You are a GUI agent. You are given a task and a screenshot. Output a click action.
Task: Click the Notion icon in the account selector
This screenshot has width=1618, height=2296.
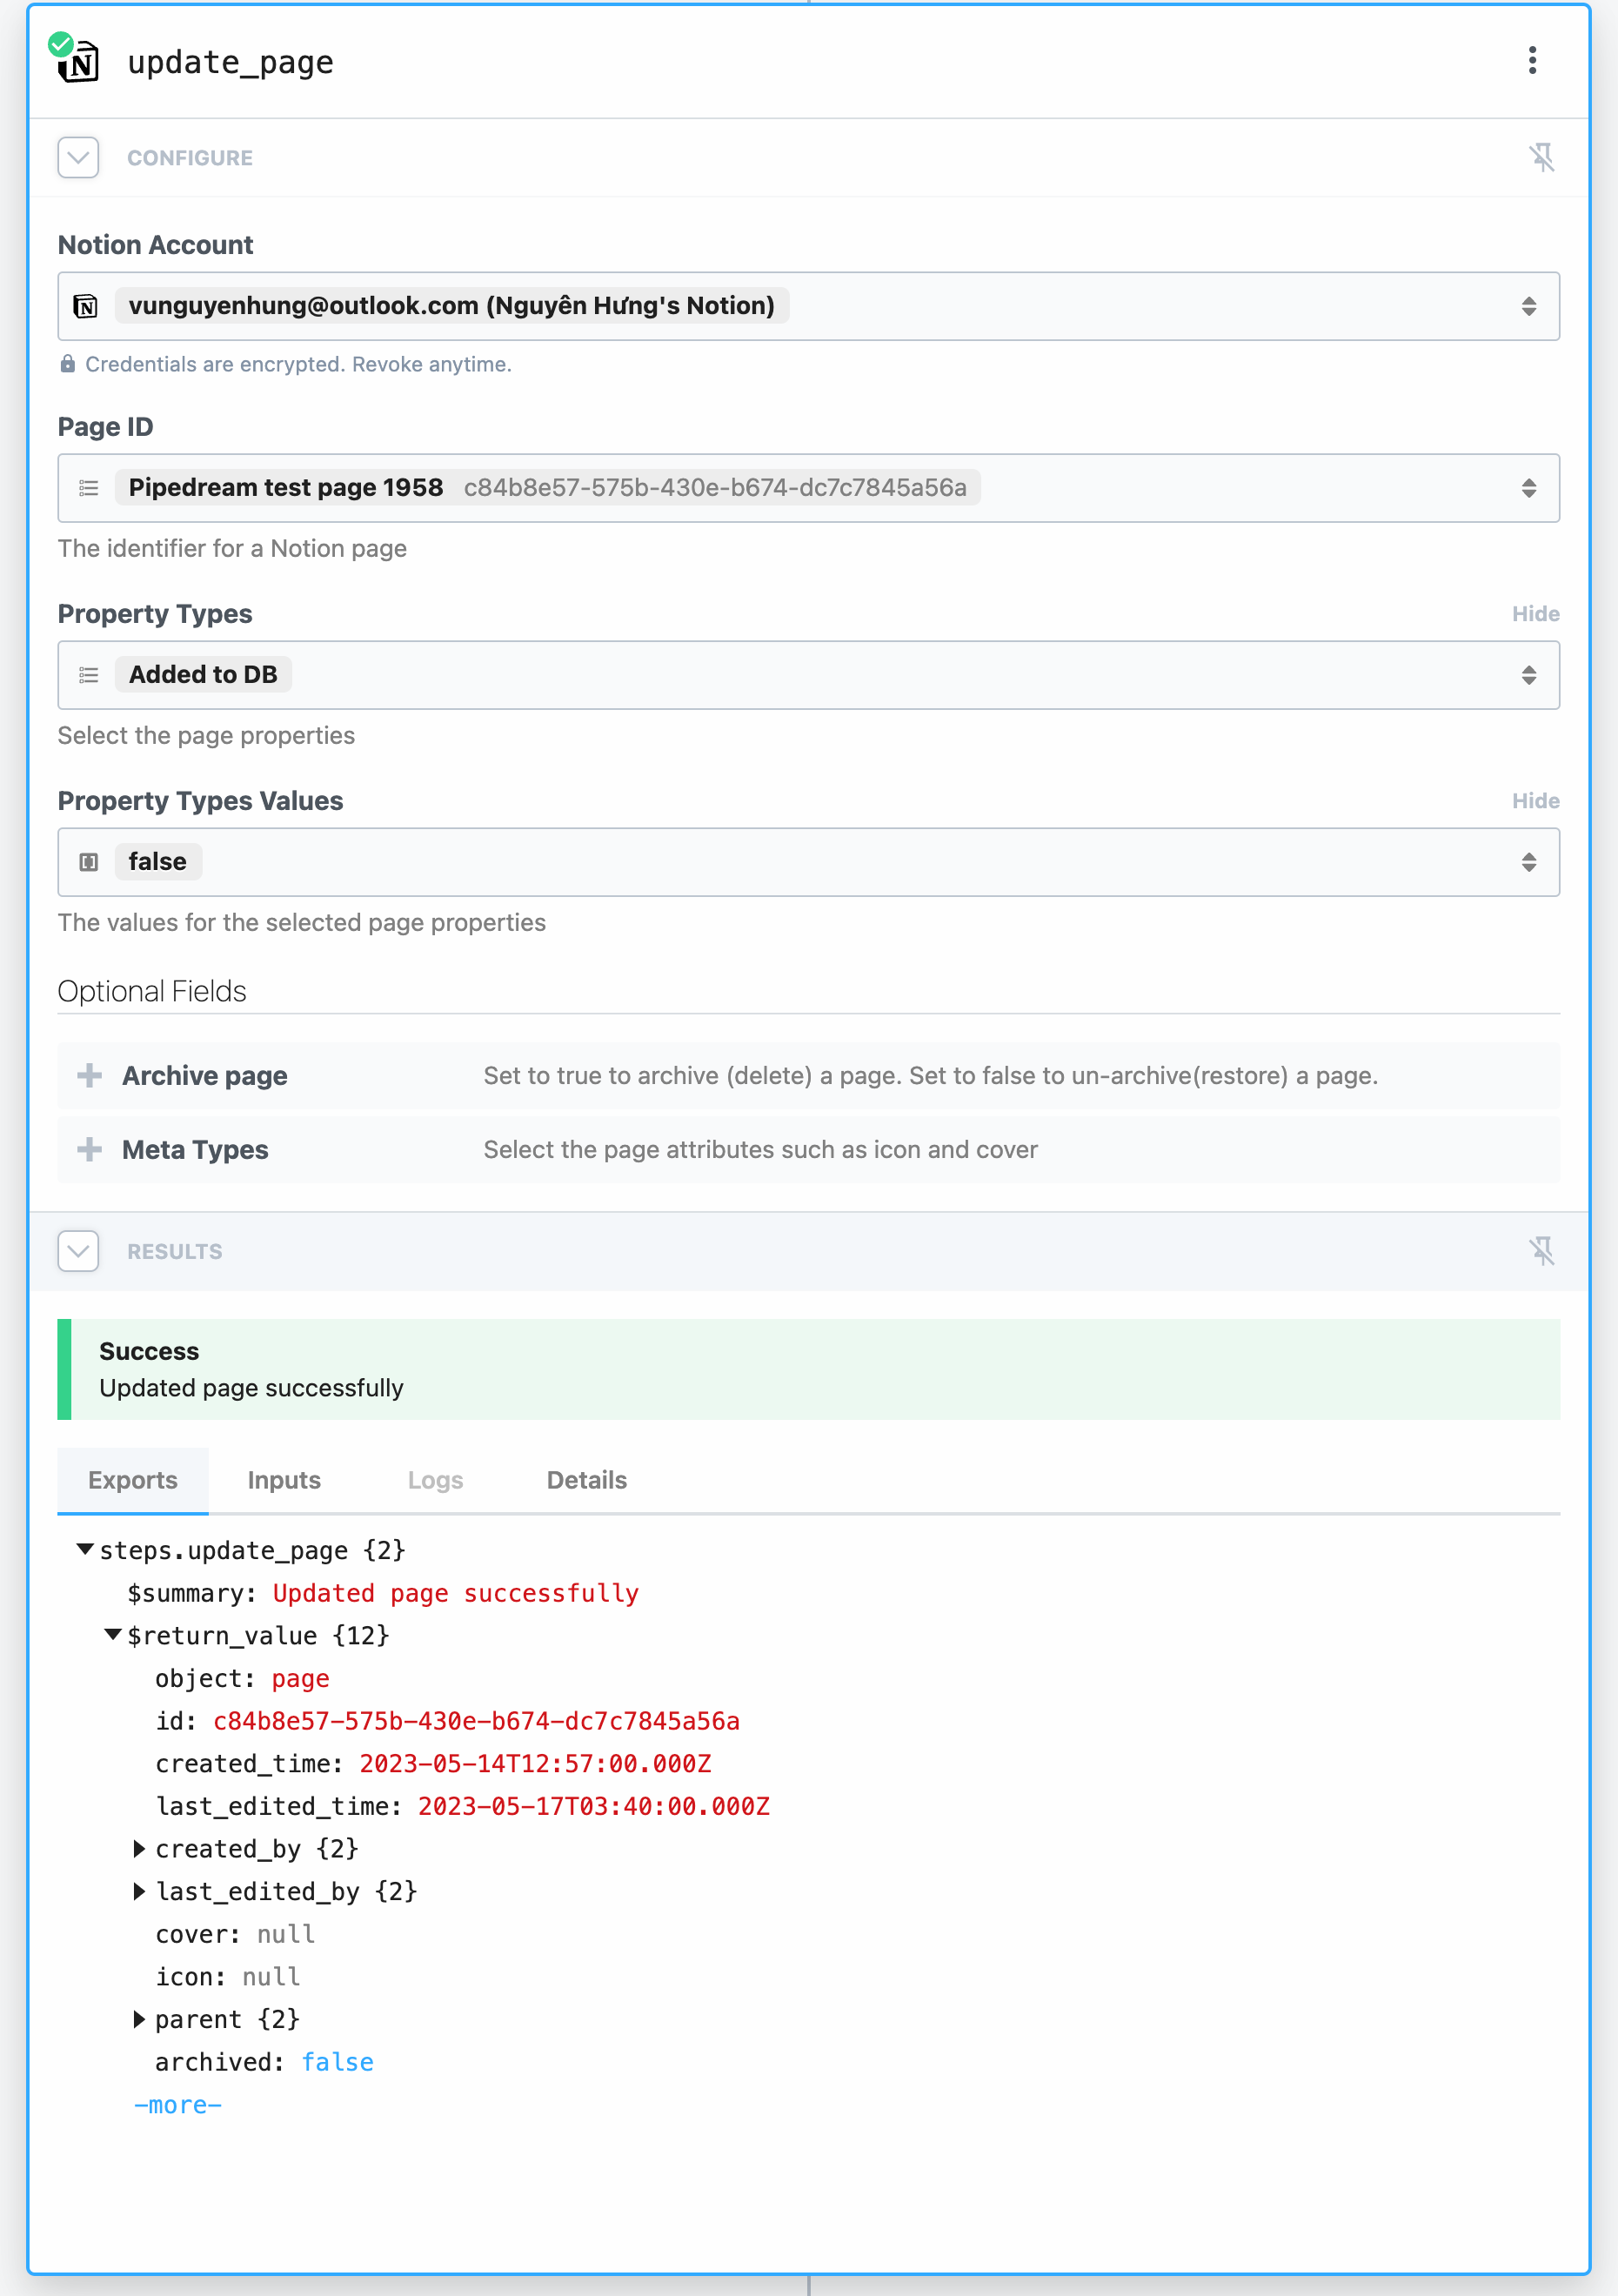tap(86, 306)
